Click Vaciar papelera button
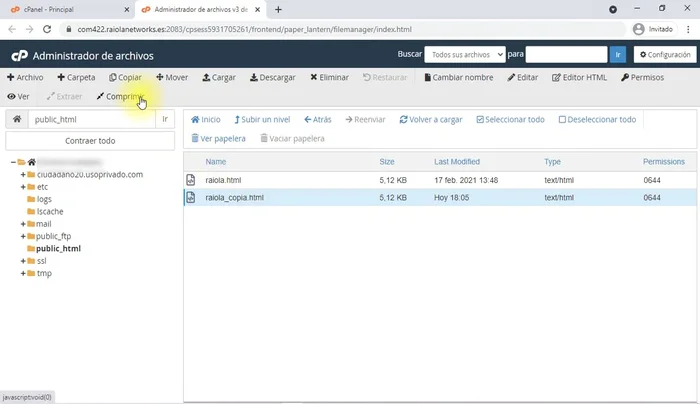 tap(292, 138)
